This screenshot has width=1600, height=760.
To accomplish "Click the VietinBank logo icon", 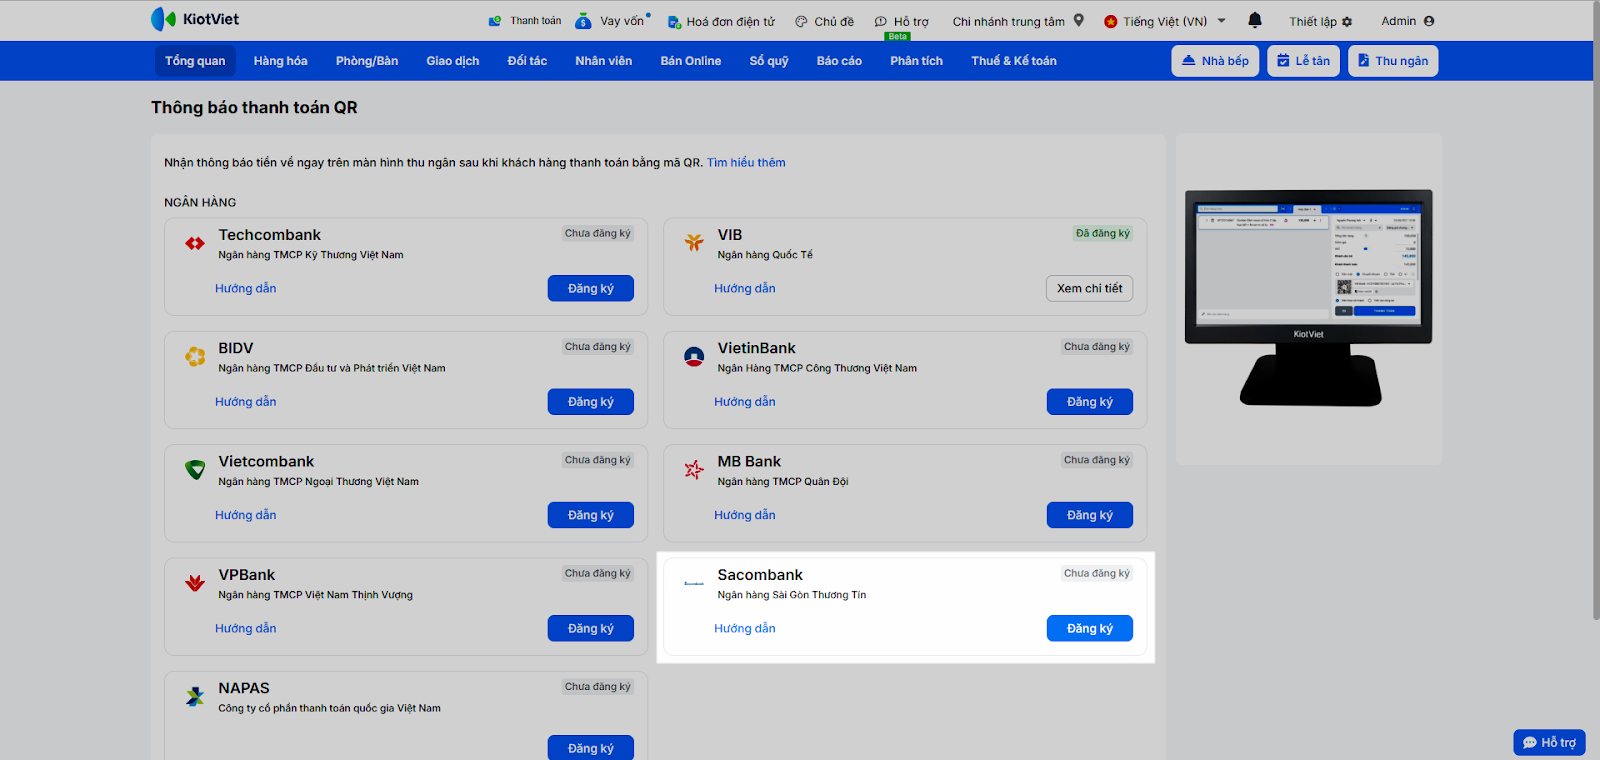I will point(694,356).
